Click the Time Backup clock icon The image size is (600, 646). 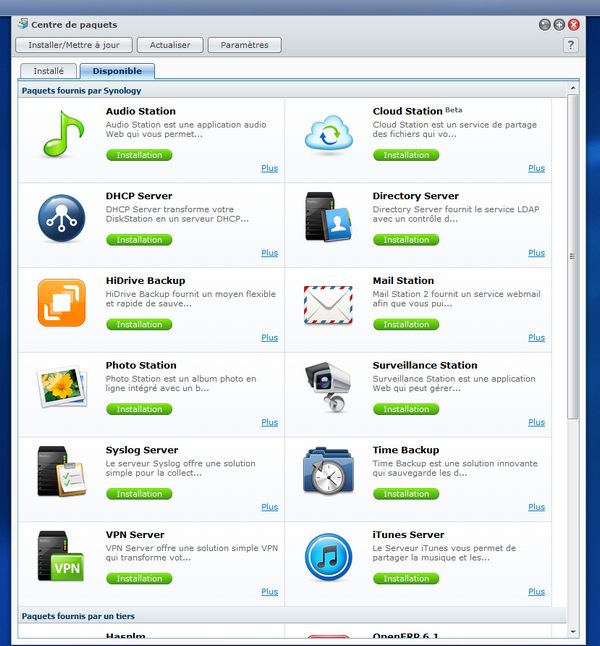[x=328, y=470]
